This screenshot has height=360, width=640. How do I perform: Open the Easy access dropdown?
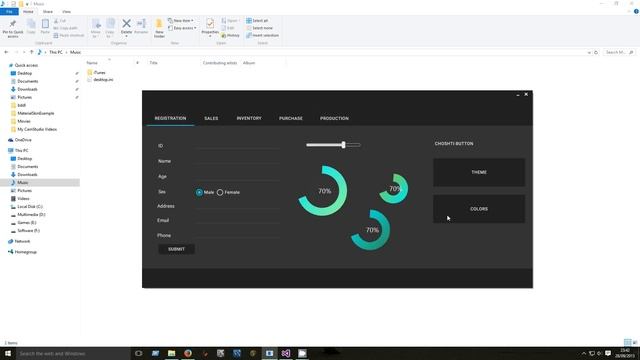182,28
